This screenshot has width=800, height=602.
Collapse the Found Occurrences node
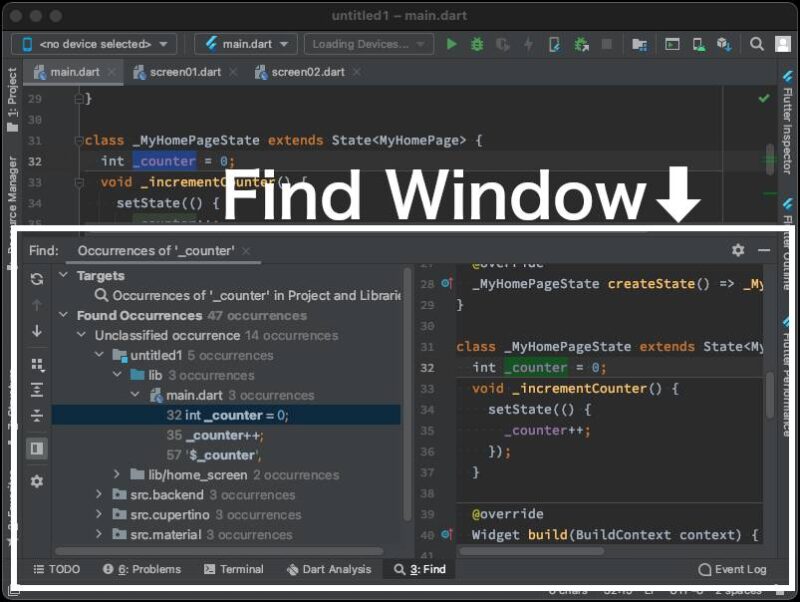[x=63, y=315]
